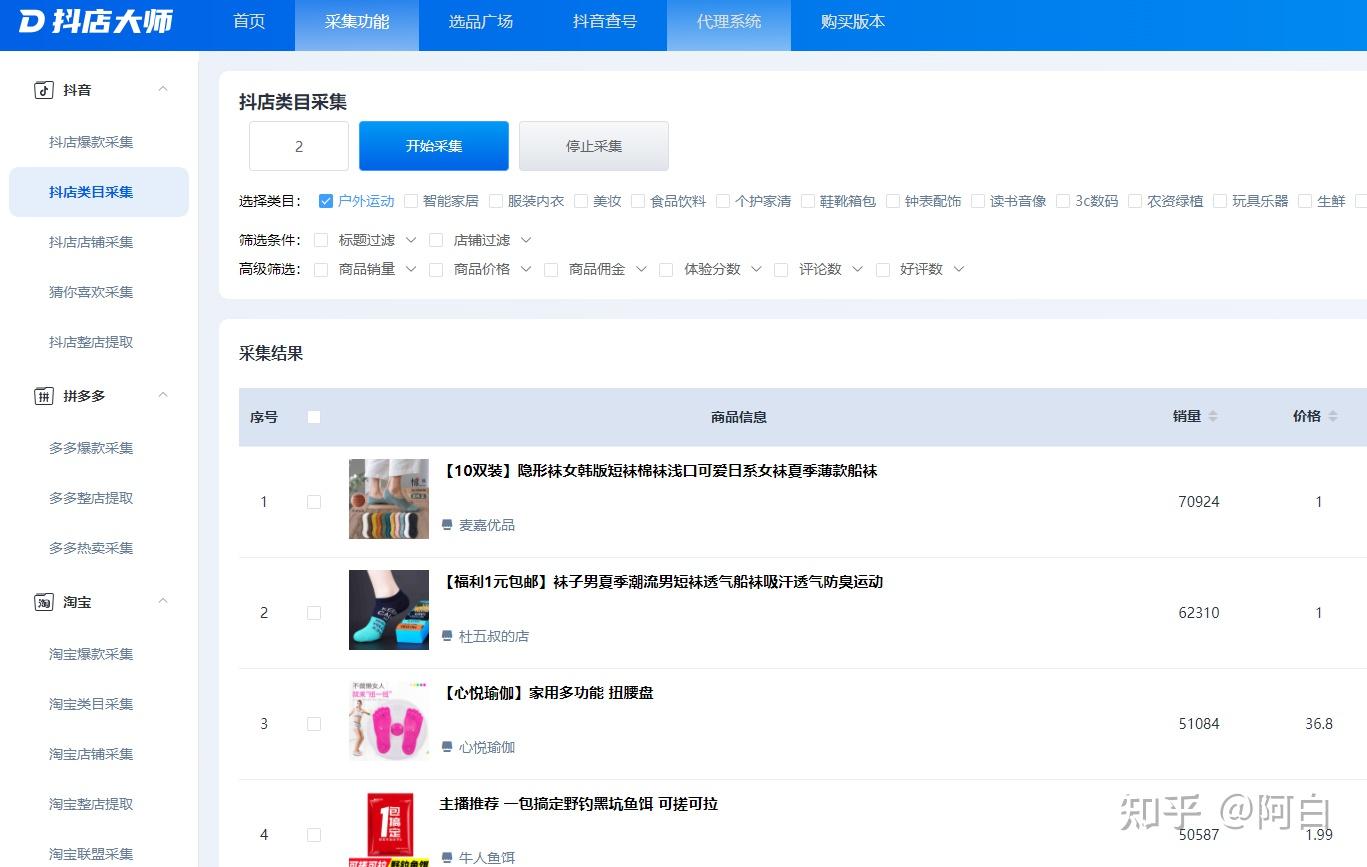
Task: Open the 首页 tab
Action: tap(249, 22)
